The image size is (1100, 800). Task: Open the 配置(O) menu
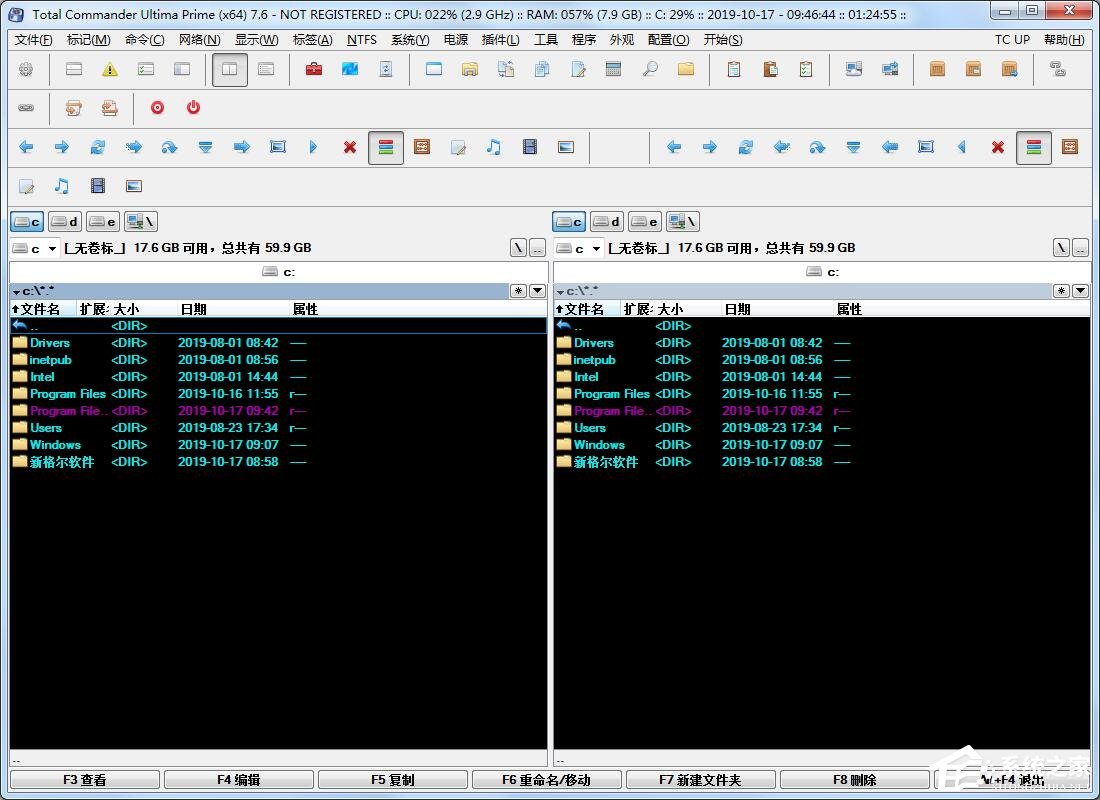click(x=668, y=40)
